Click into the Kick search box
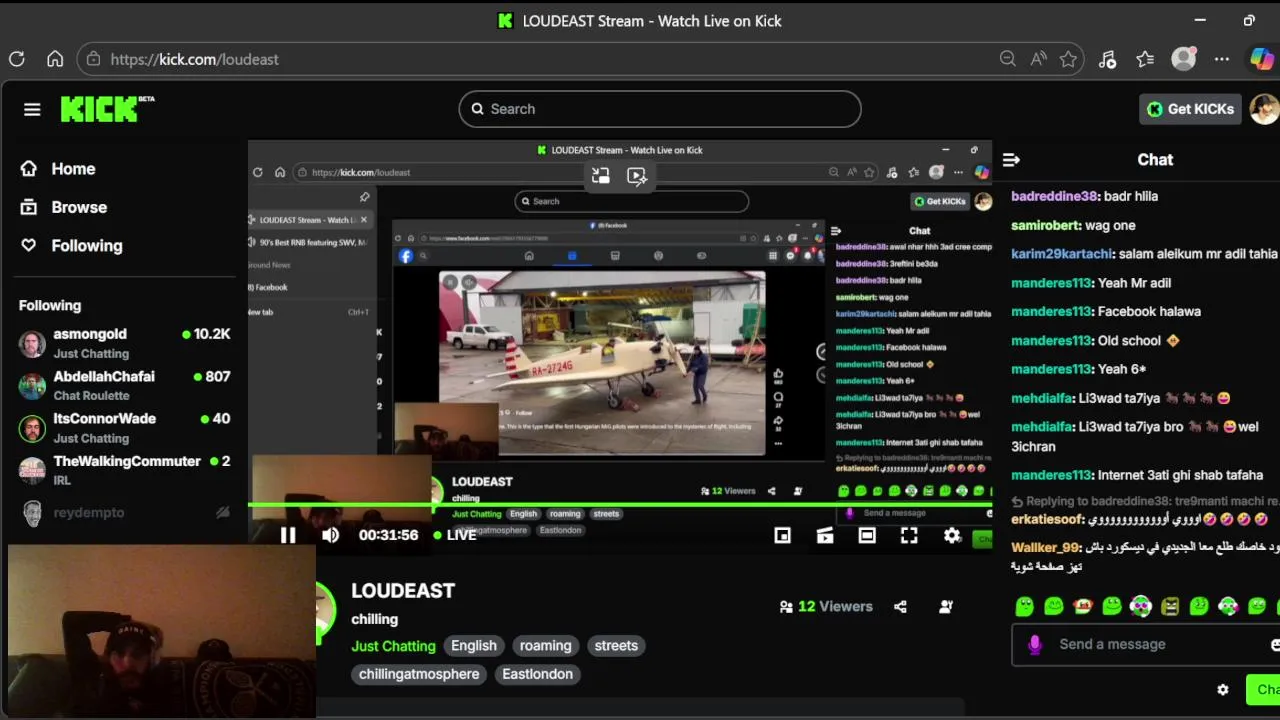The width and height of the screenshot is (1280, 720). (x=660, y=109)
